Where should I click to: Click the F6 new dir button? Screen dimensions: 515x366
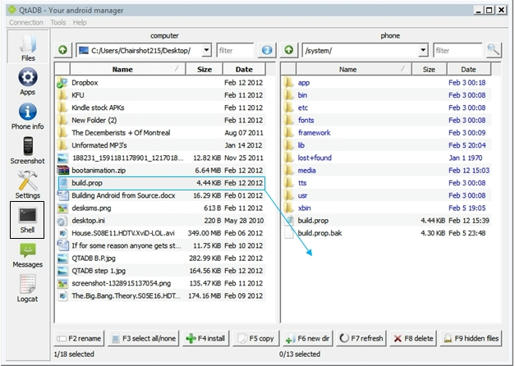307,338
